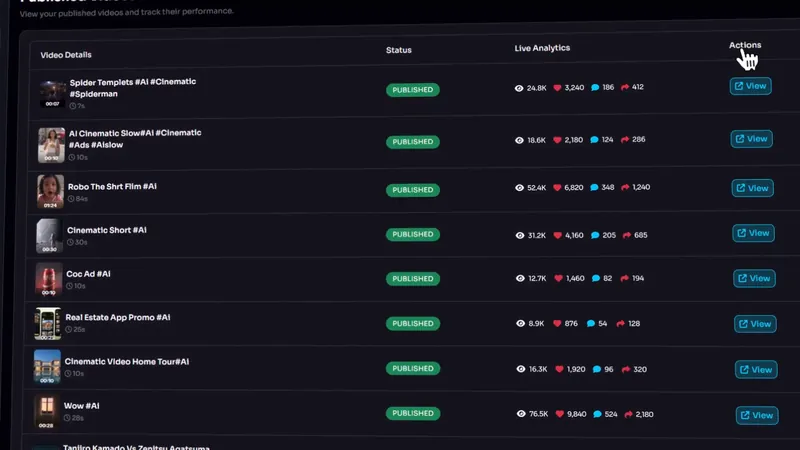Click the comments icon for Robo The Shrt Film
Image resolution: width=800 pixels, height=450 pixels.
click(x=594, y=187)
